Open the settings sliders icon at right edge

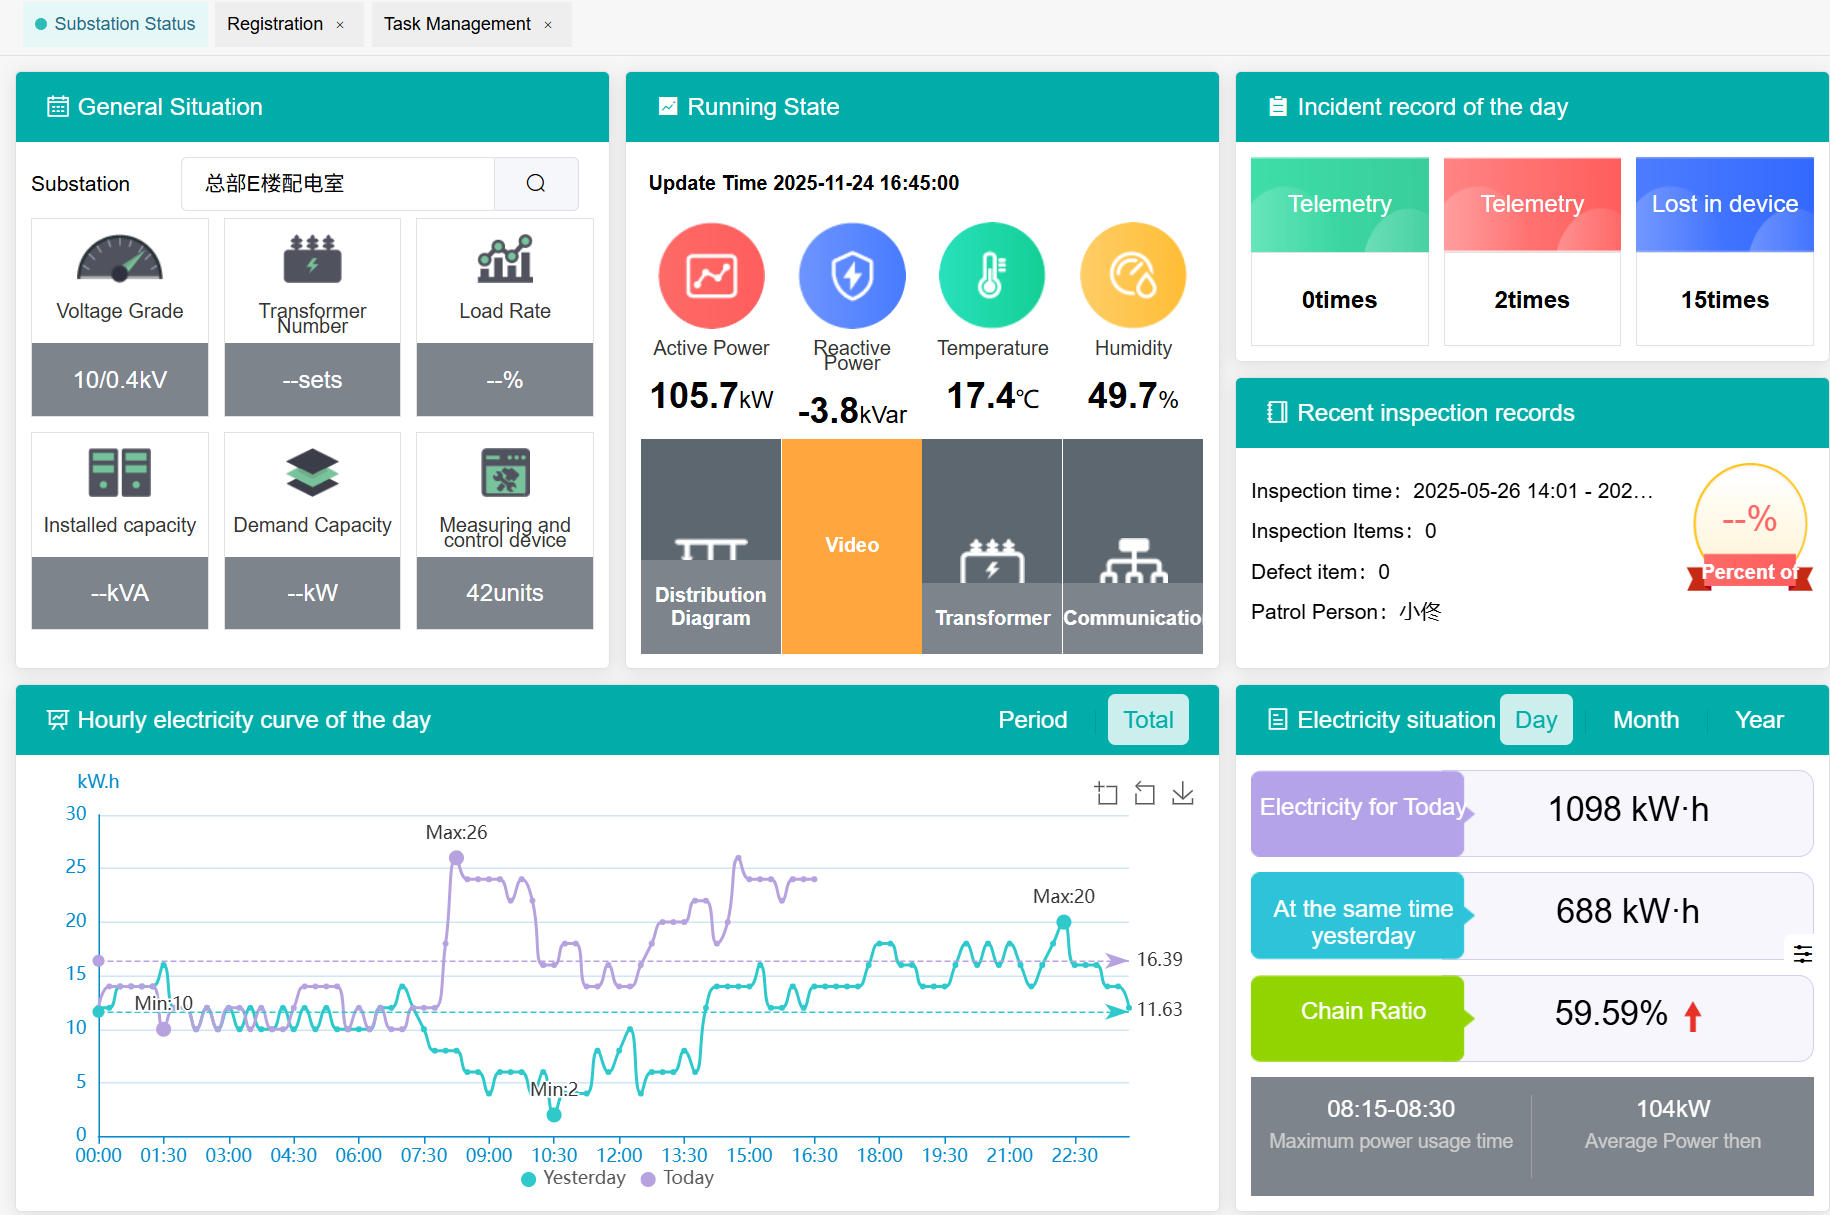1802,954
